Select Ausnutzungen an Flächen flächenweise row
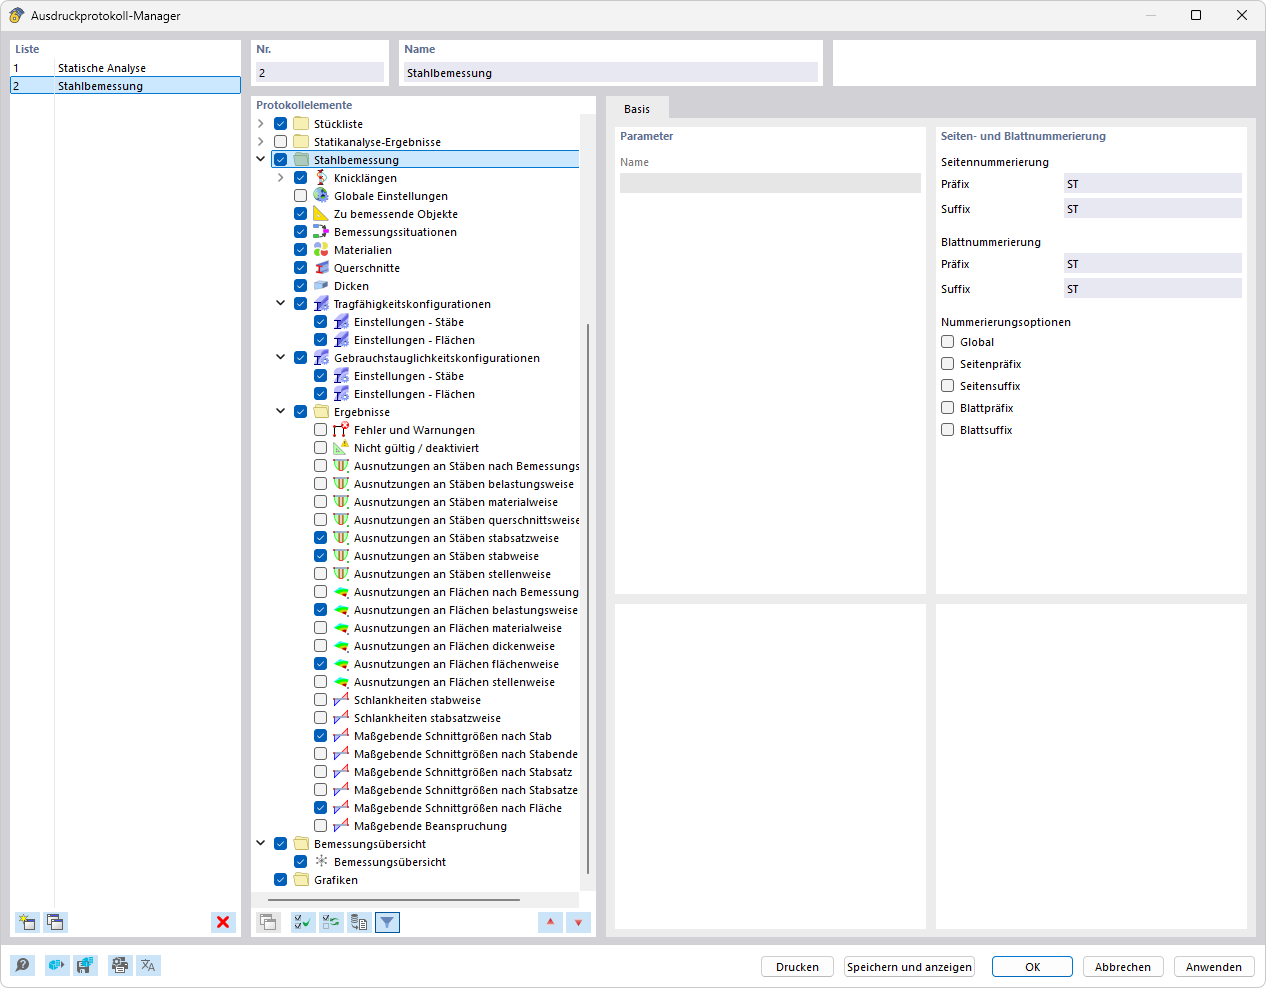Screen dimensions: 1266x988 456,664
